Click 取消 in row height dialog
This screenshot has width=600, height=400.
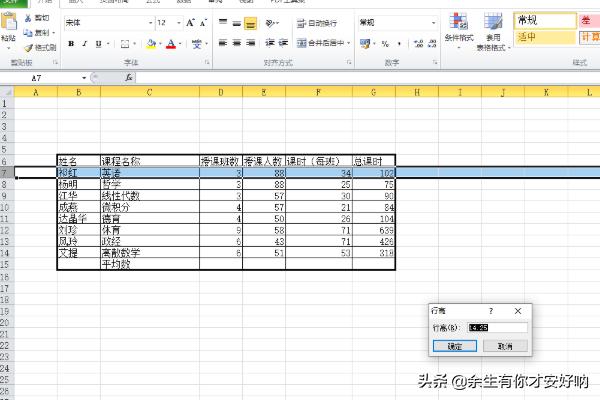coord(505,346)
